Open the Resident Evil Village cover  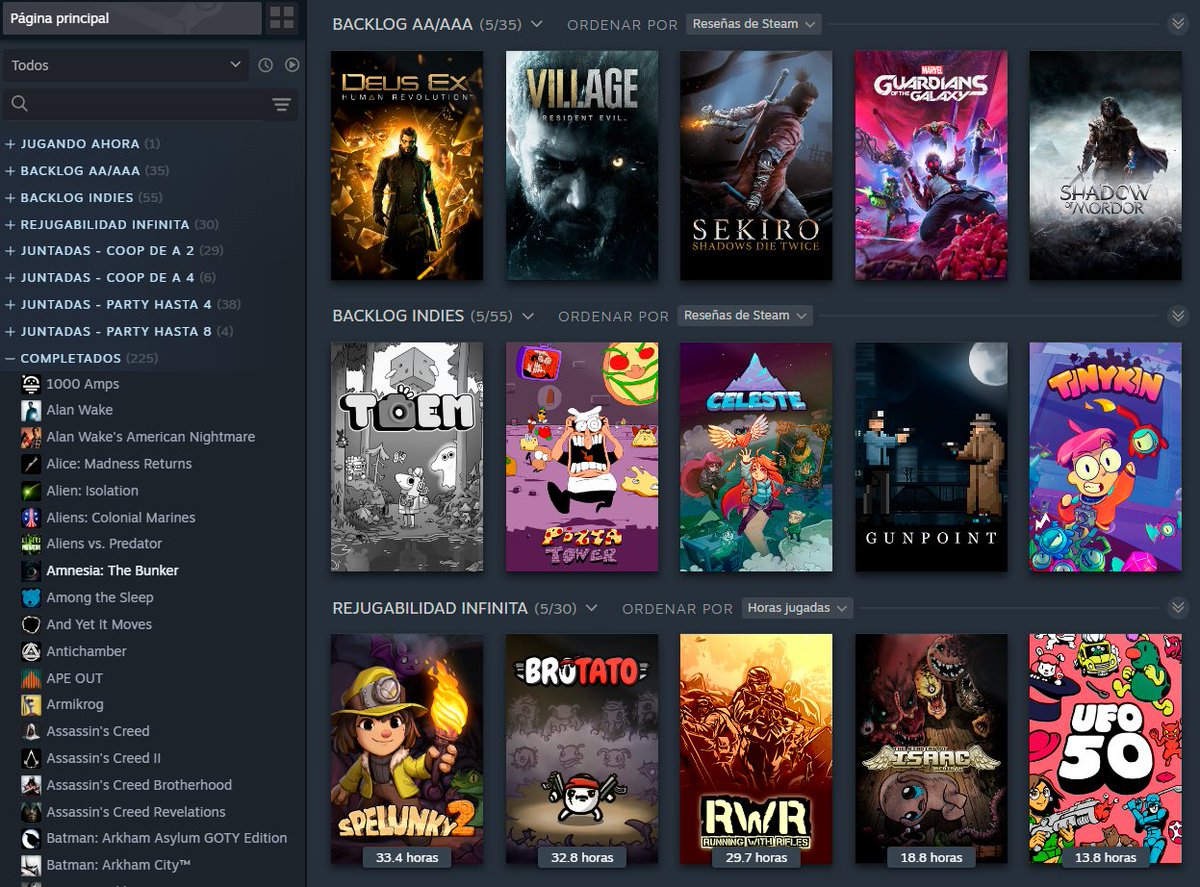pos(582,166)
